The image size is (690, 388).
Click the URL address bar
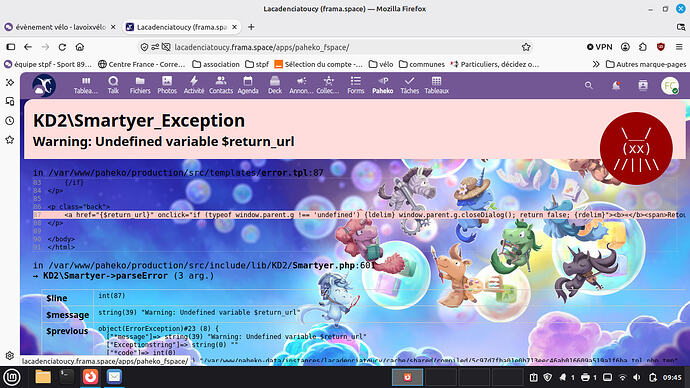pyautogui.click(x=334, y=47)
